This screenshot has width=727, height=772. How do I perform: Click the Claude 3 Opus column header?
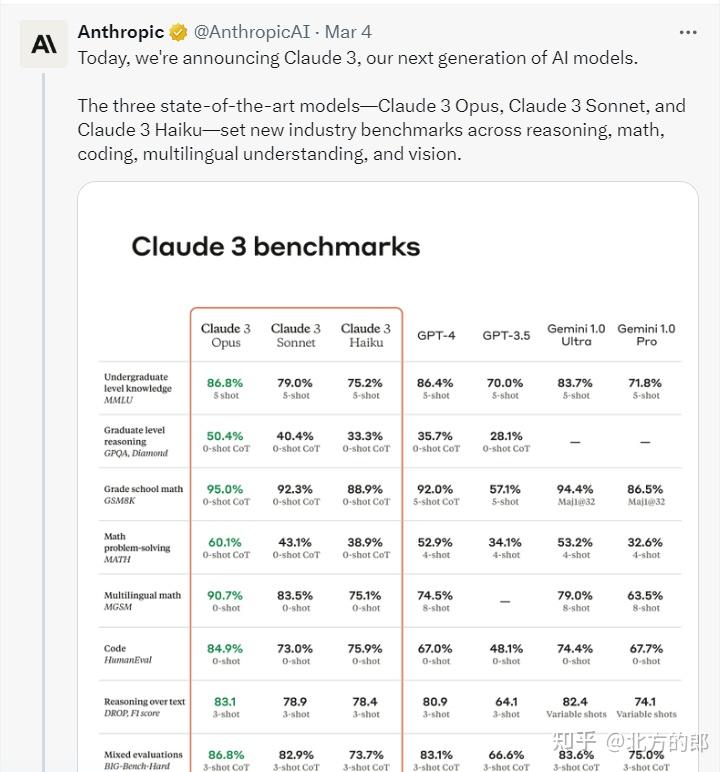click(x=226, y=335)
